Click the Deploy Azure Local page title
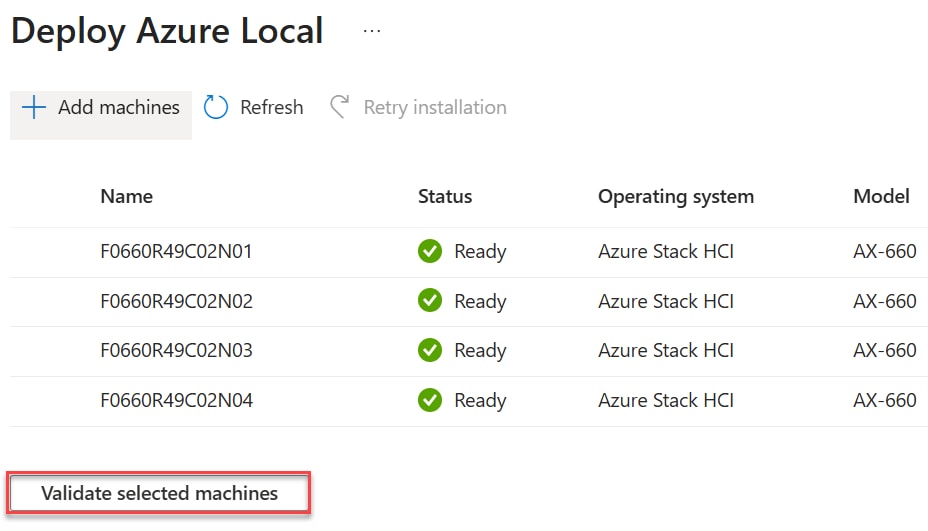 point(167,31)
